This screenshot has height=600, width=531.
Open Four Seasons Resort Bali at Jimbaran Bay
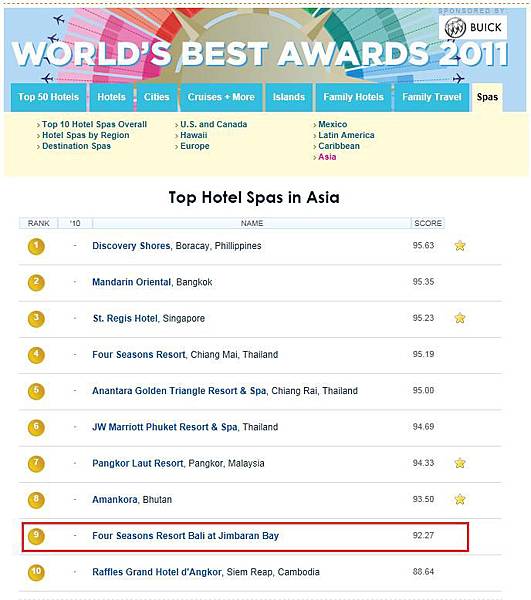(186, 536)
